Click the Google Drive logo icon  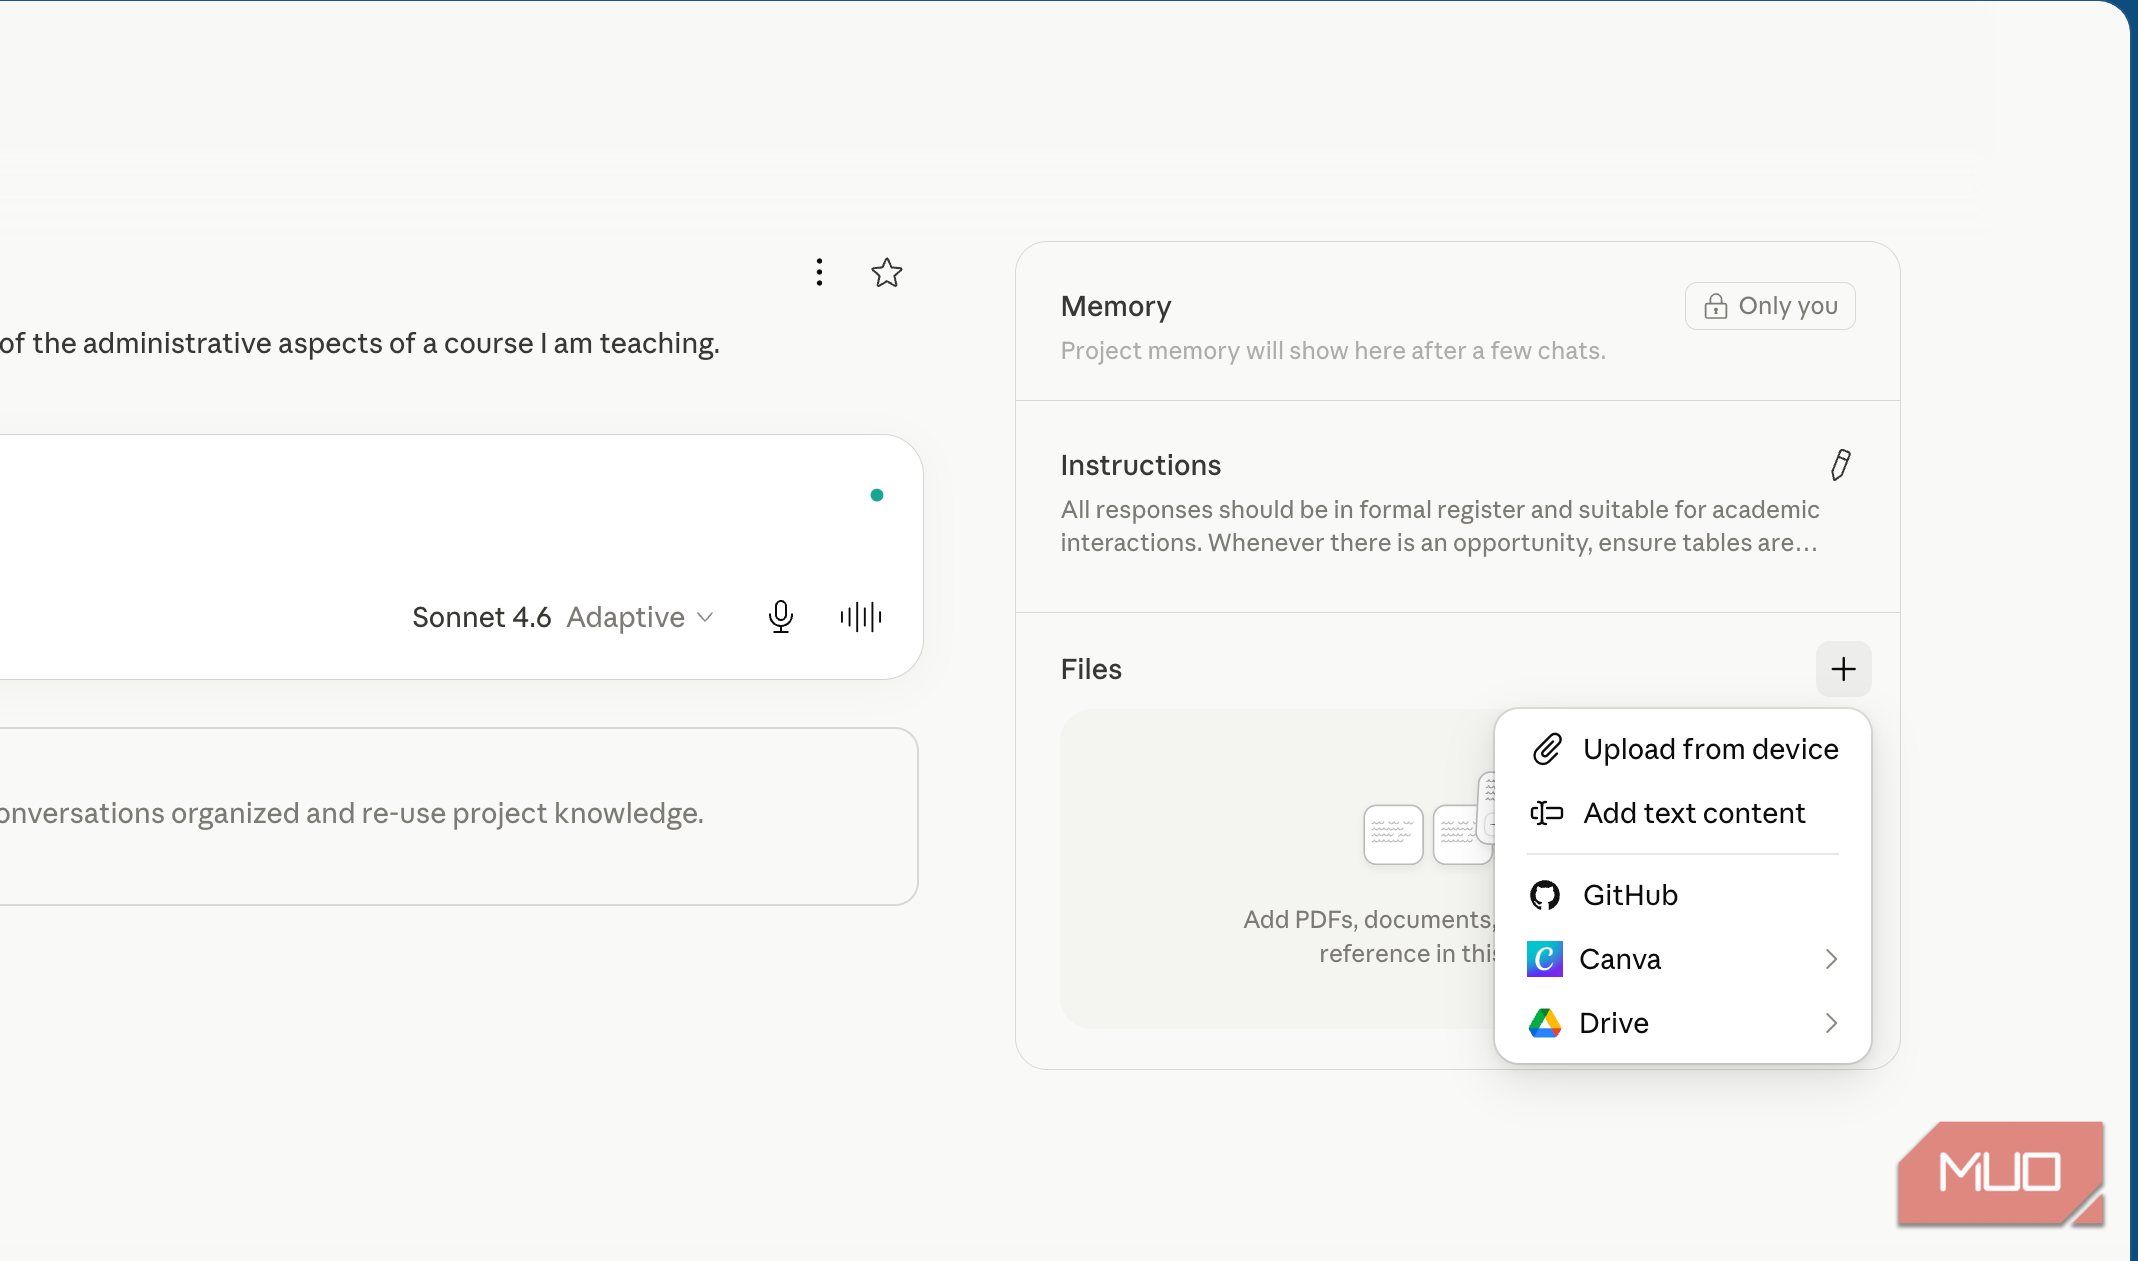[1545, 1023]
